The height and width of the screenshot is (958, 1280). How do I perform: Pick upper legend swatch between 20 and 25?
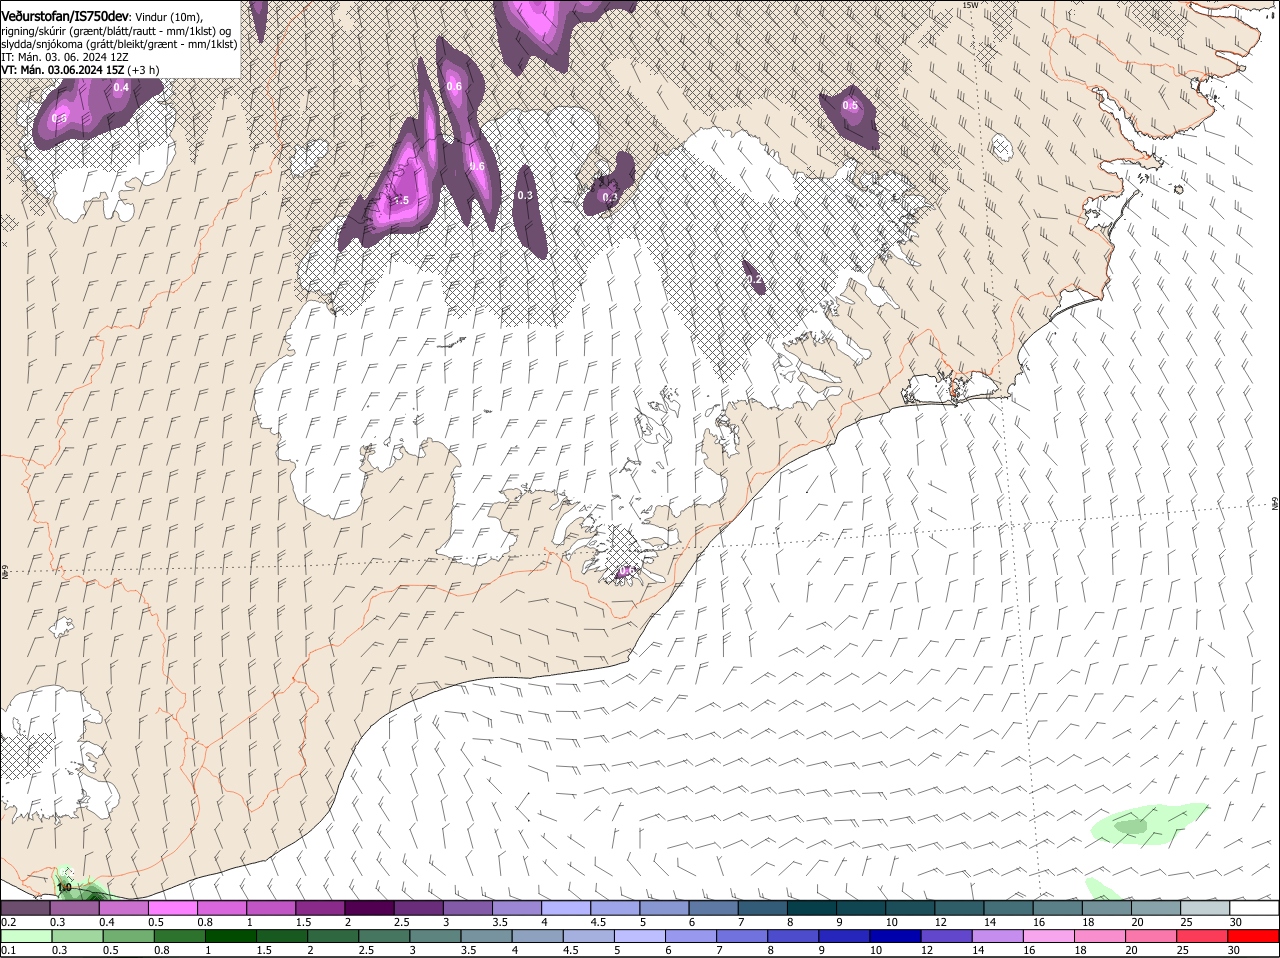pos(1156,908)
